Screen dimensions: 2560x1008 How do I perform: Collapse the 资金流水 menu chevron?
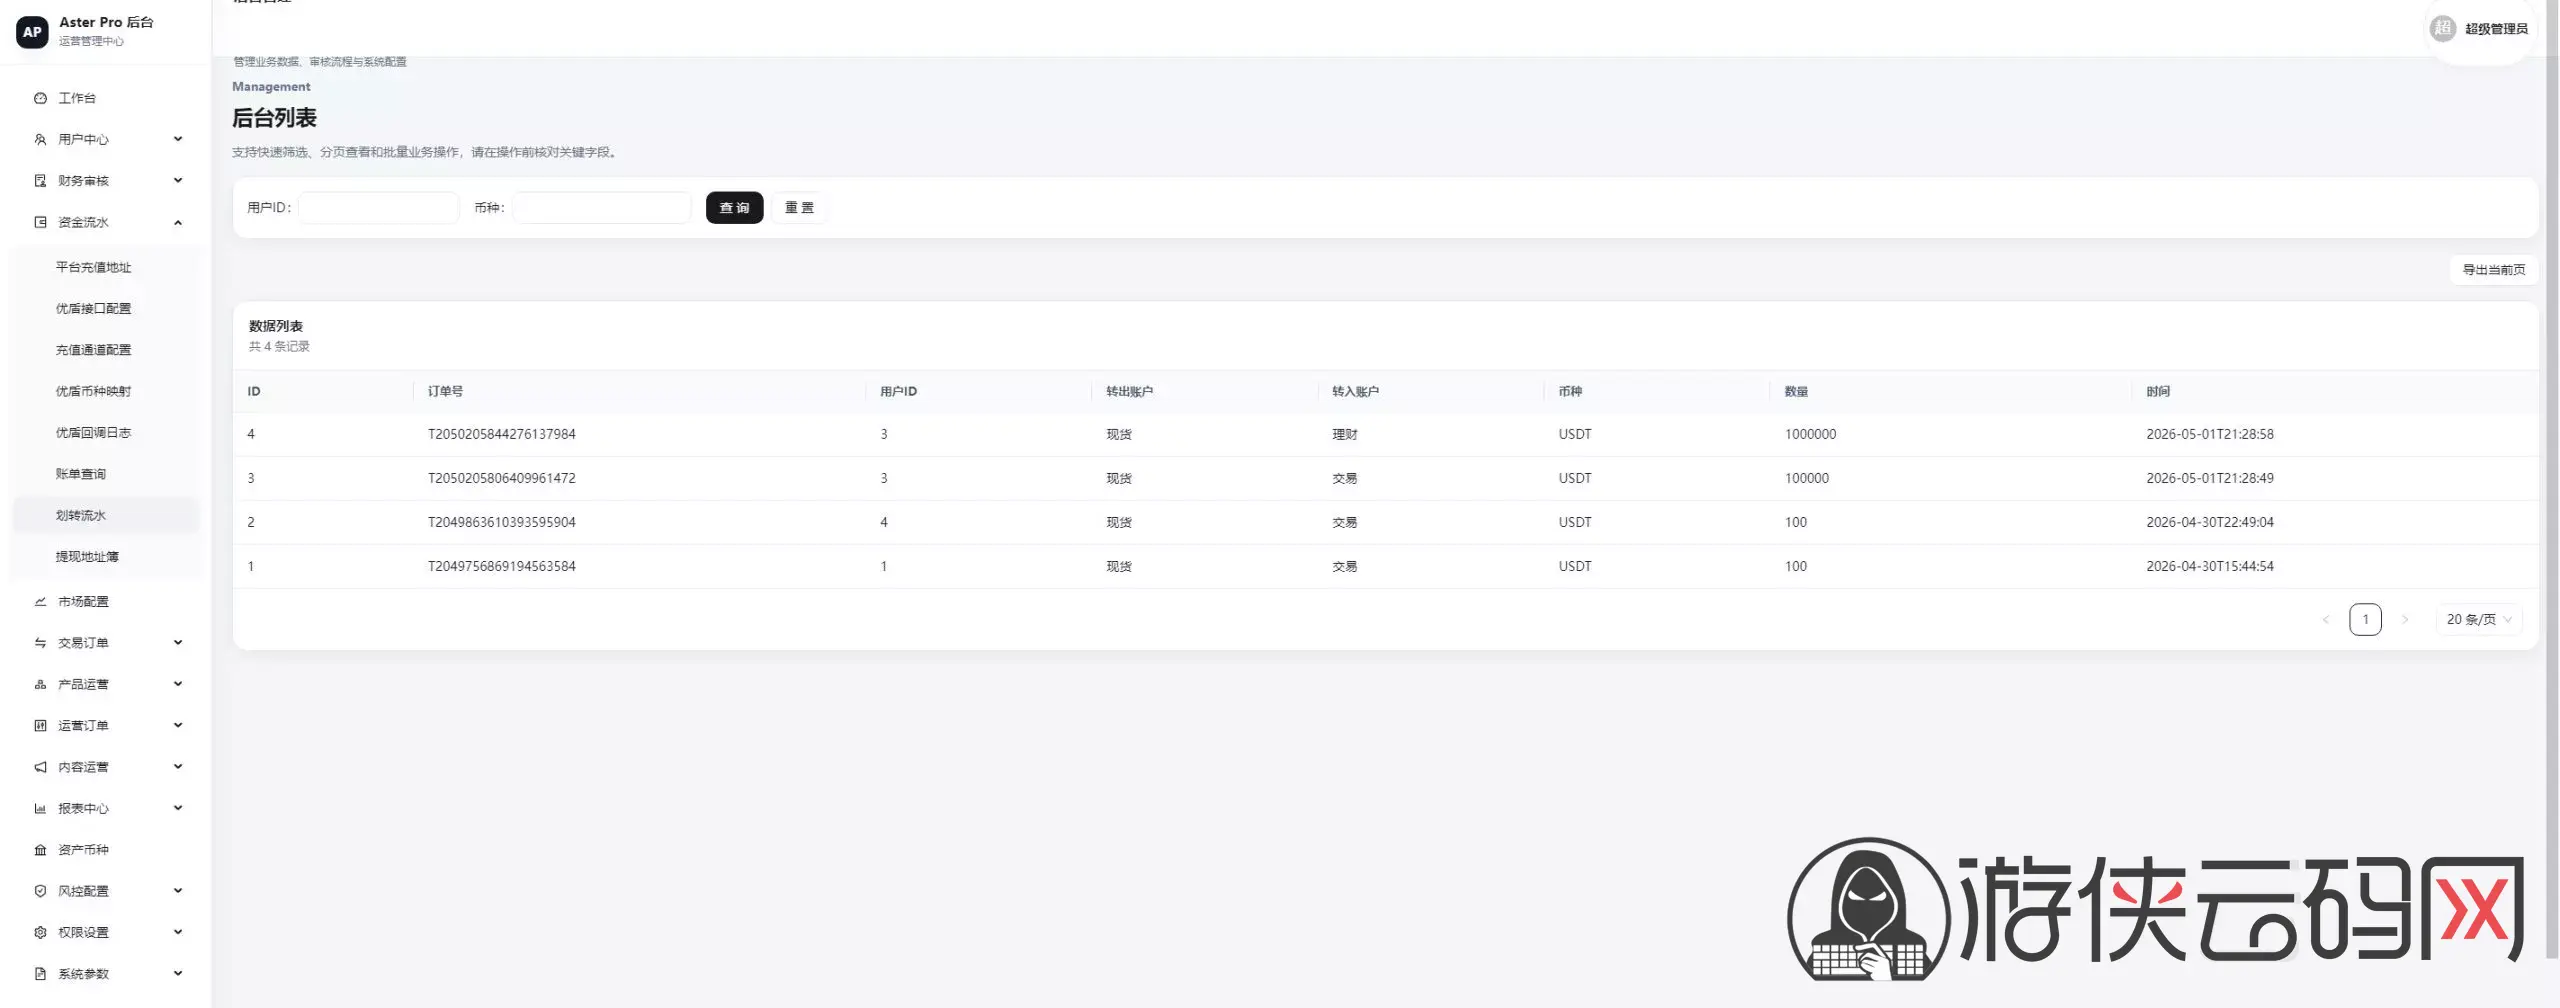(178, 222)
